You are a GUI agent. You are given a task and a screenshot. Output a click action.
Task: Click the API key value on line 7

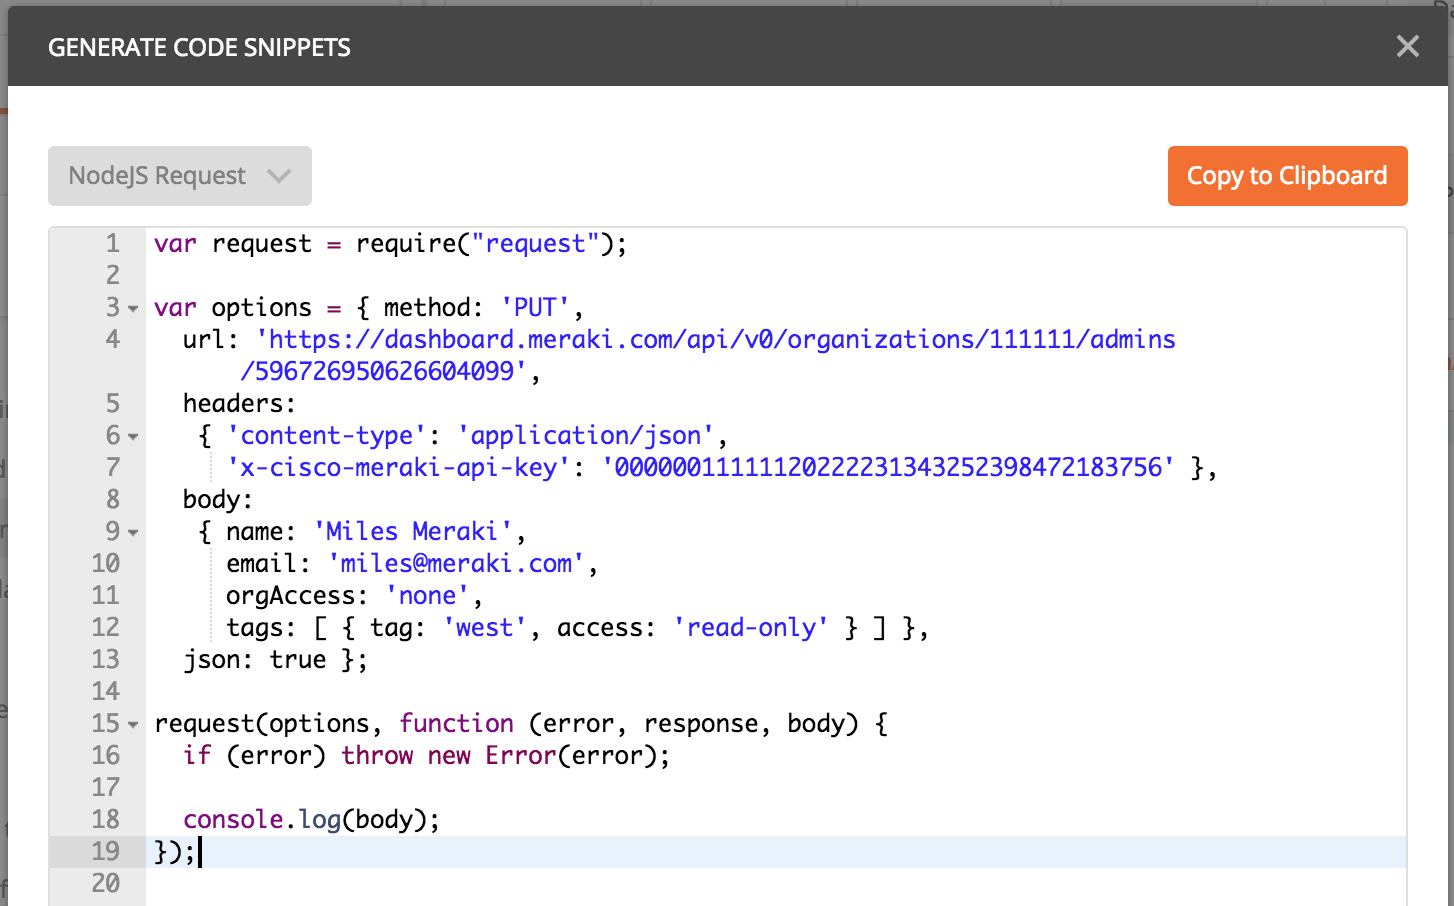[x=888, y=467]
